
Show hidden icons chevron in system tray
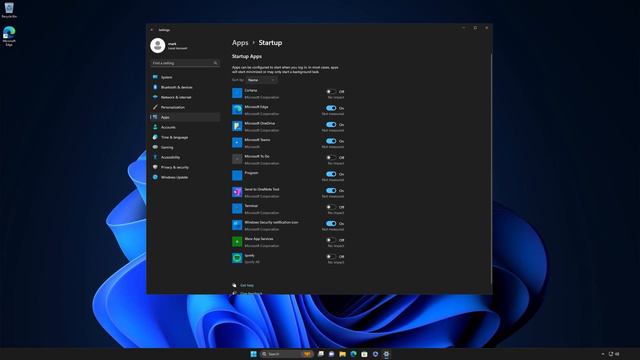603,354
